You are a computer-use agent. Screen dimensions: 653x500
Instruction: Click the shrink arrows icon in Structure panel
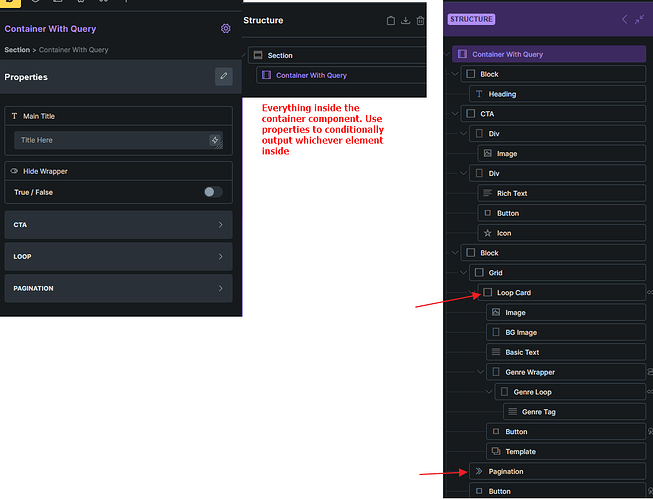pyautogui.click(x=639, y=19)
